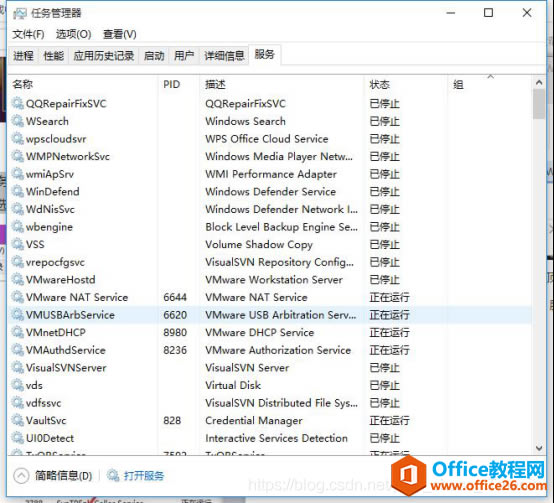
Task: Click the gear icon beside VMnetDHCP
Action: pyautogui.click(x=17, y=332)
